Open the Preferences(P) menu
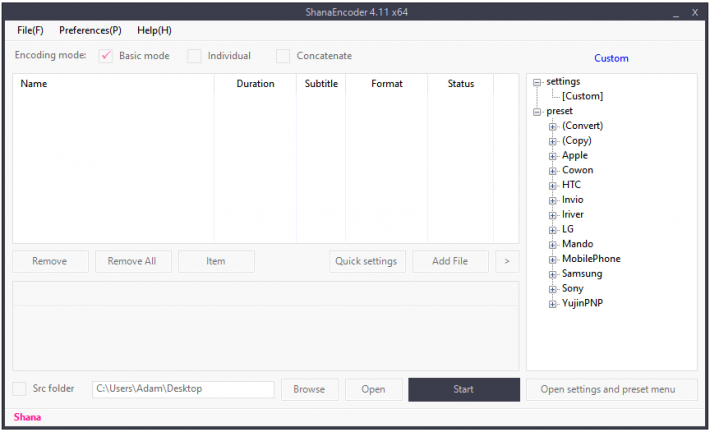 90,30
